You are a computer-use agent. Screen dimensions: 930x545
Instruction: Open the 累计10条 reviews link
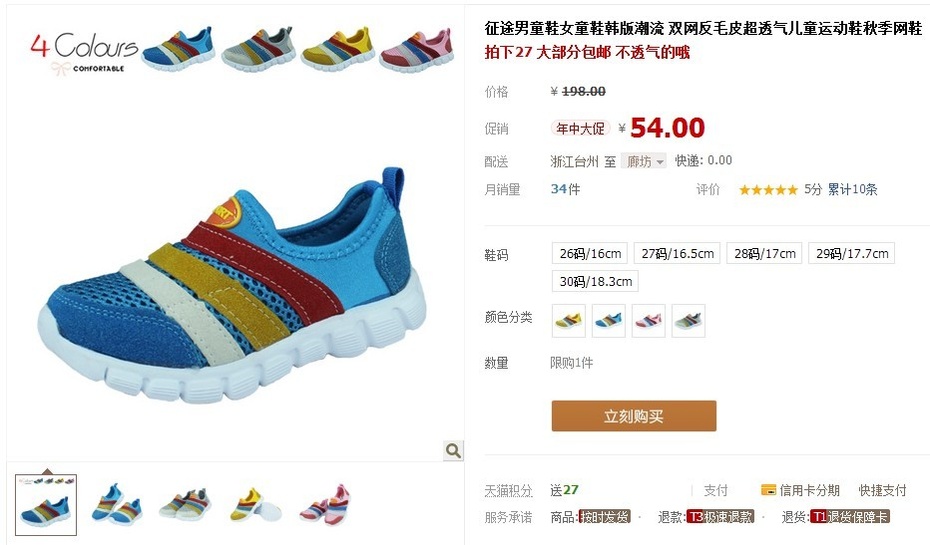coord(852,189)
